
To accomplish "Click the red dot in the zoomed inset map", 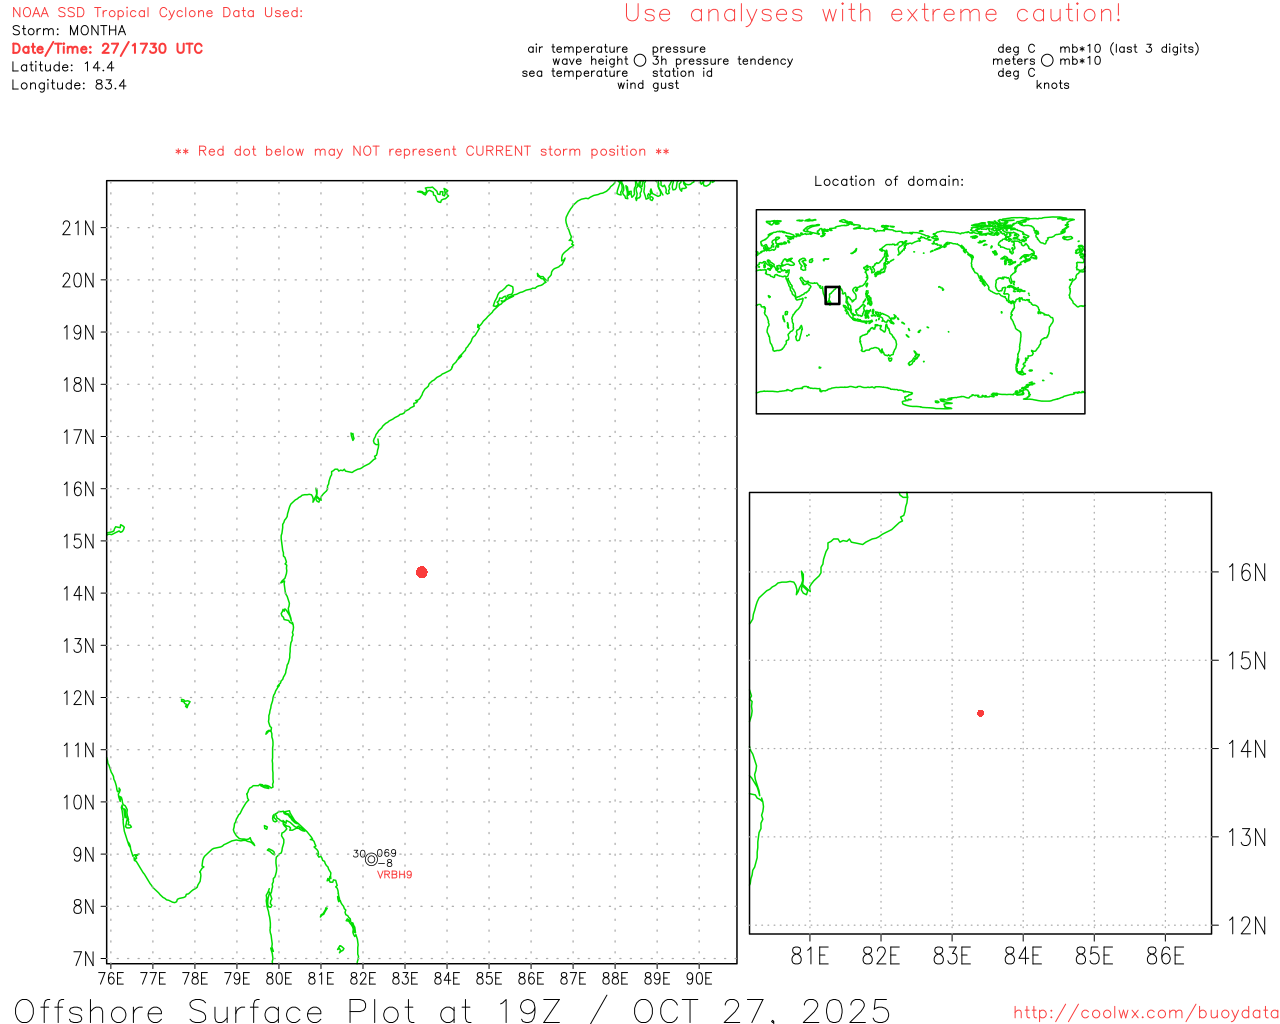I will (981, 713).
